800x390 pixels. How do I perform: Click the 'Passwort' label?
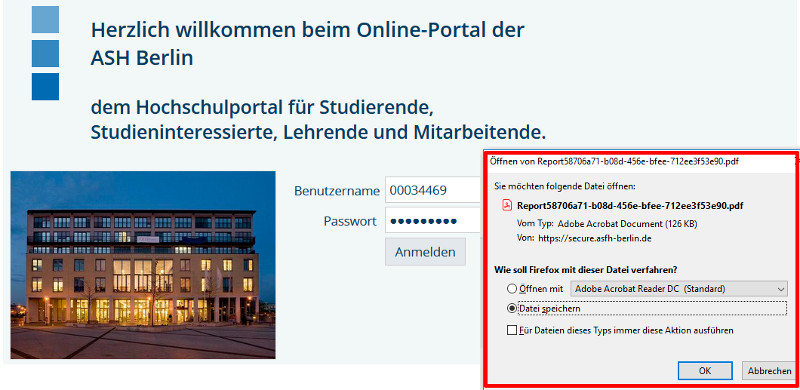[x=350, y=222]
